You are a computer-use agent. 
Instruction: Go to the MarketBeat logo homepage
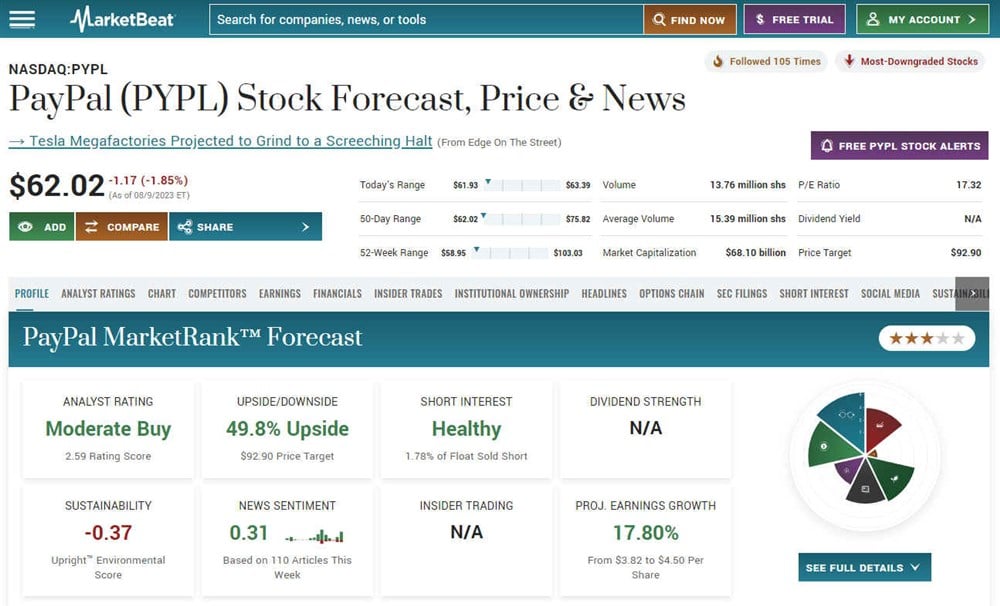122,19
